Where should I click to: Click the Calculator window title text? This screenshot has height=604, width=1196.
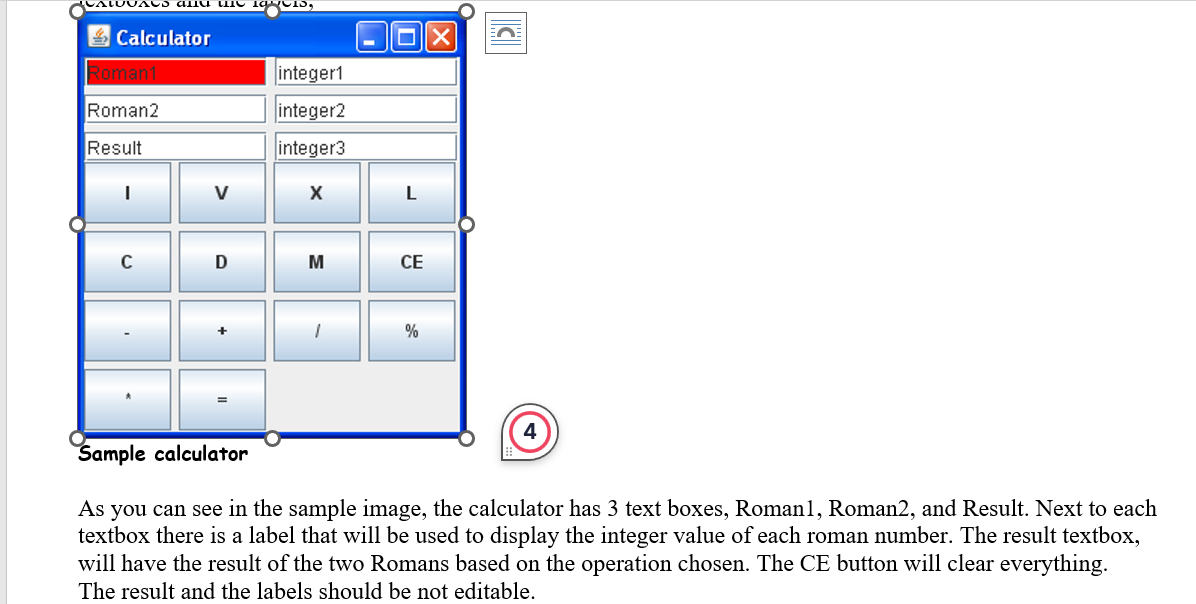click(163, 37)
